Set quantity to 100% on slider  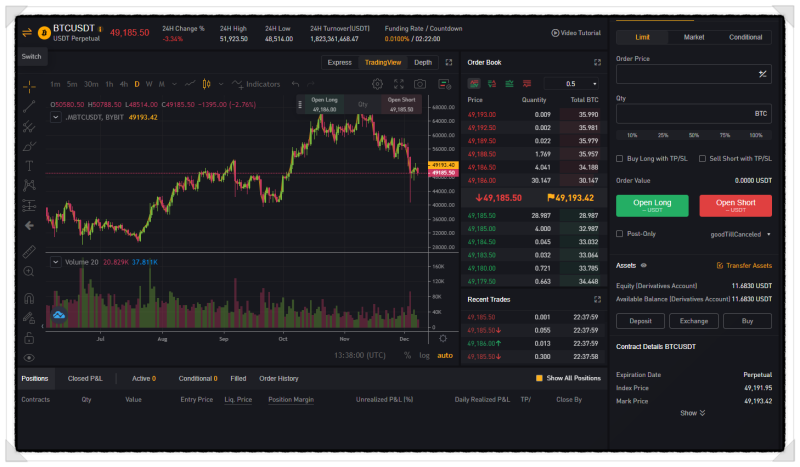point(756,135)
